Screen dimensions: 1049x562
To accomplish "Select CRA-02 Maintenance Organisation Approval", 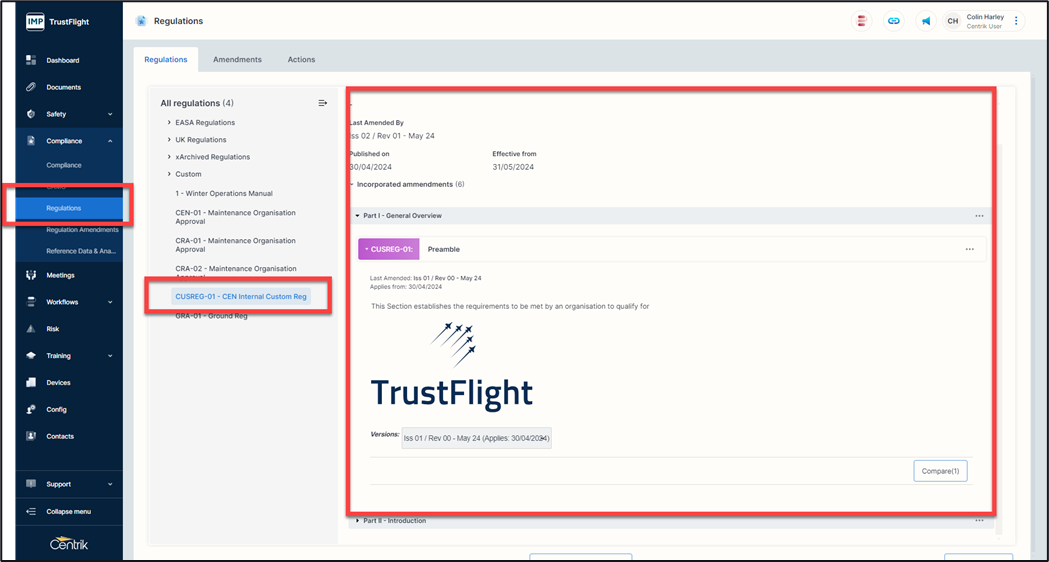I will coord(235,272).
